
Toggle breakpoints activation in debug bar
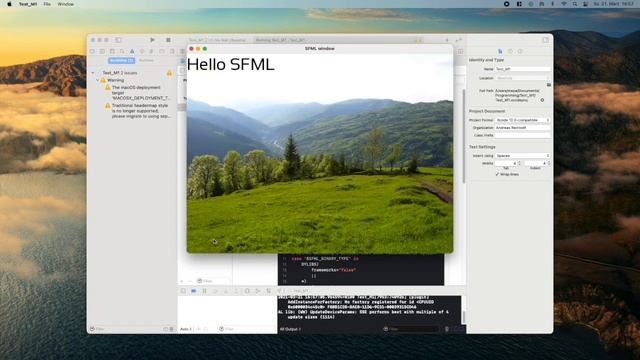click(x=193, y=291)
